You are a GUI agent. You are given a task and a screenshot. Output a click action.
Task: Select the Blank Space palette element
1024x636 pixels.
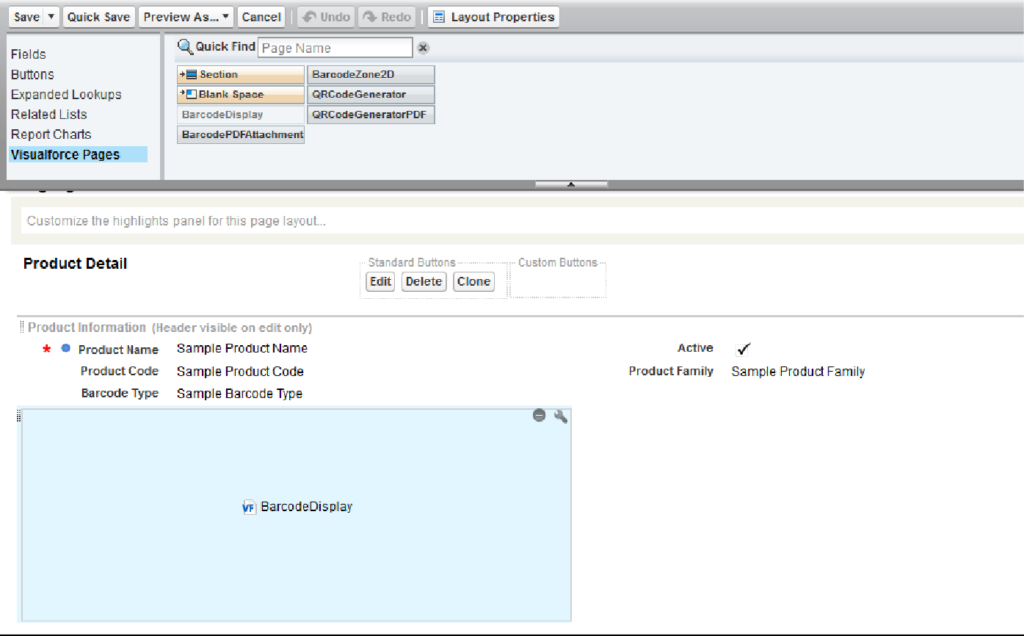(x=239, y=94)
